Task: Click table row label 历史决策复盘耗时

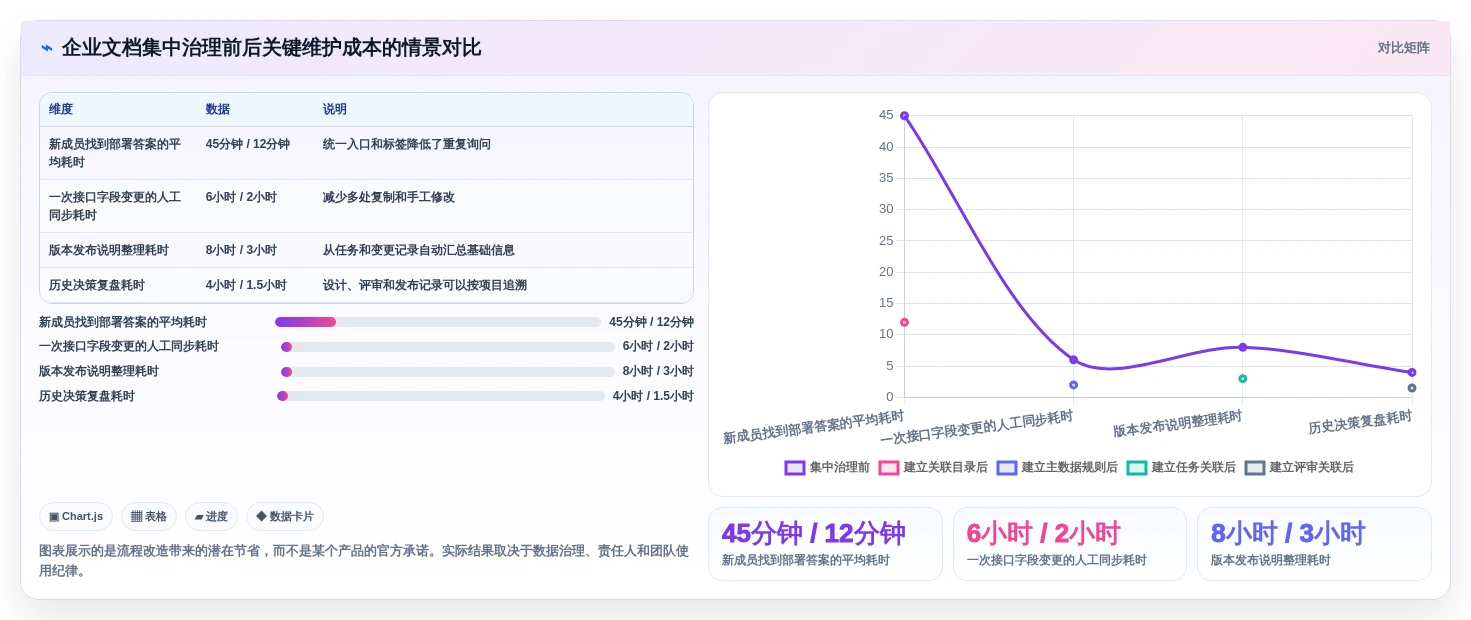Action: coord(97,285)
